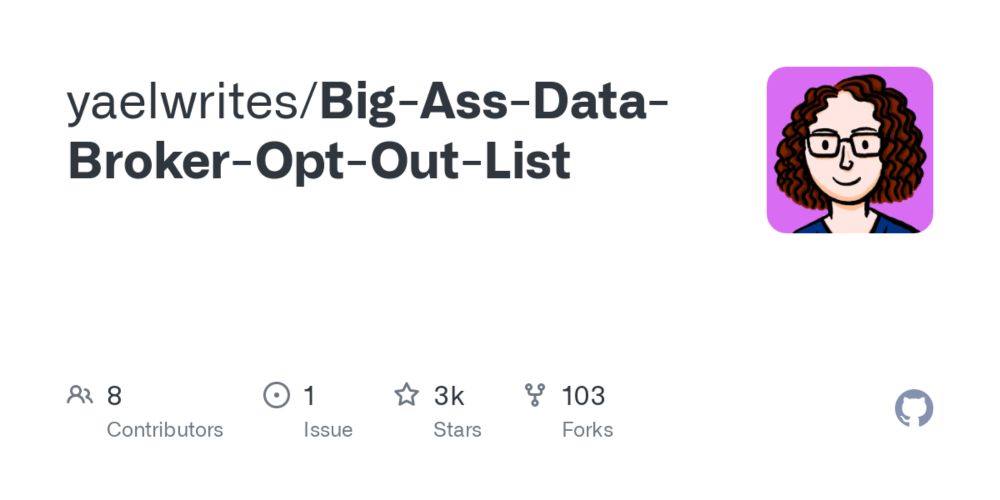This screenshot has width=1000, height=500.
Task: Select the "103" forks count
Action: coord(583,396)
